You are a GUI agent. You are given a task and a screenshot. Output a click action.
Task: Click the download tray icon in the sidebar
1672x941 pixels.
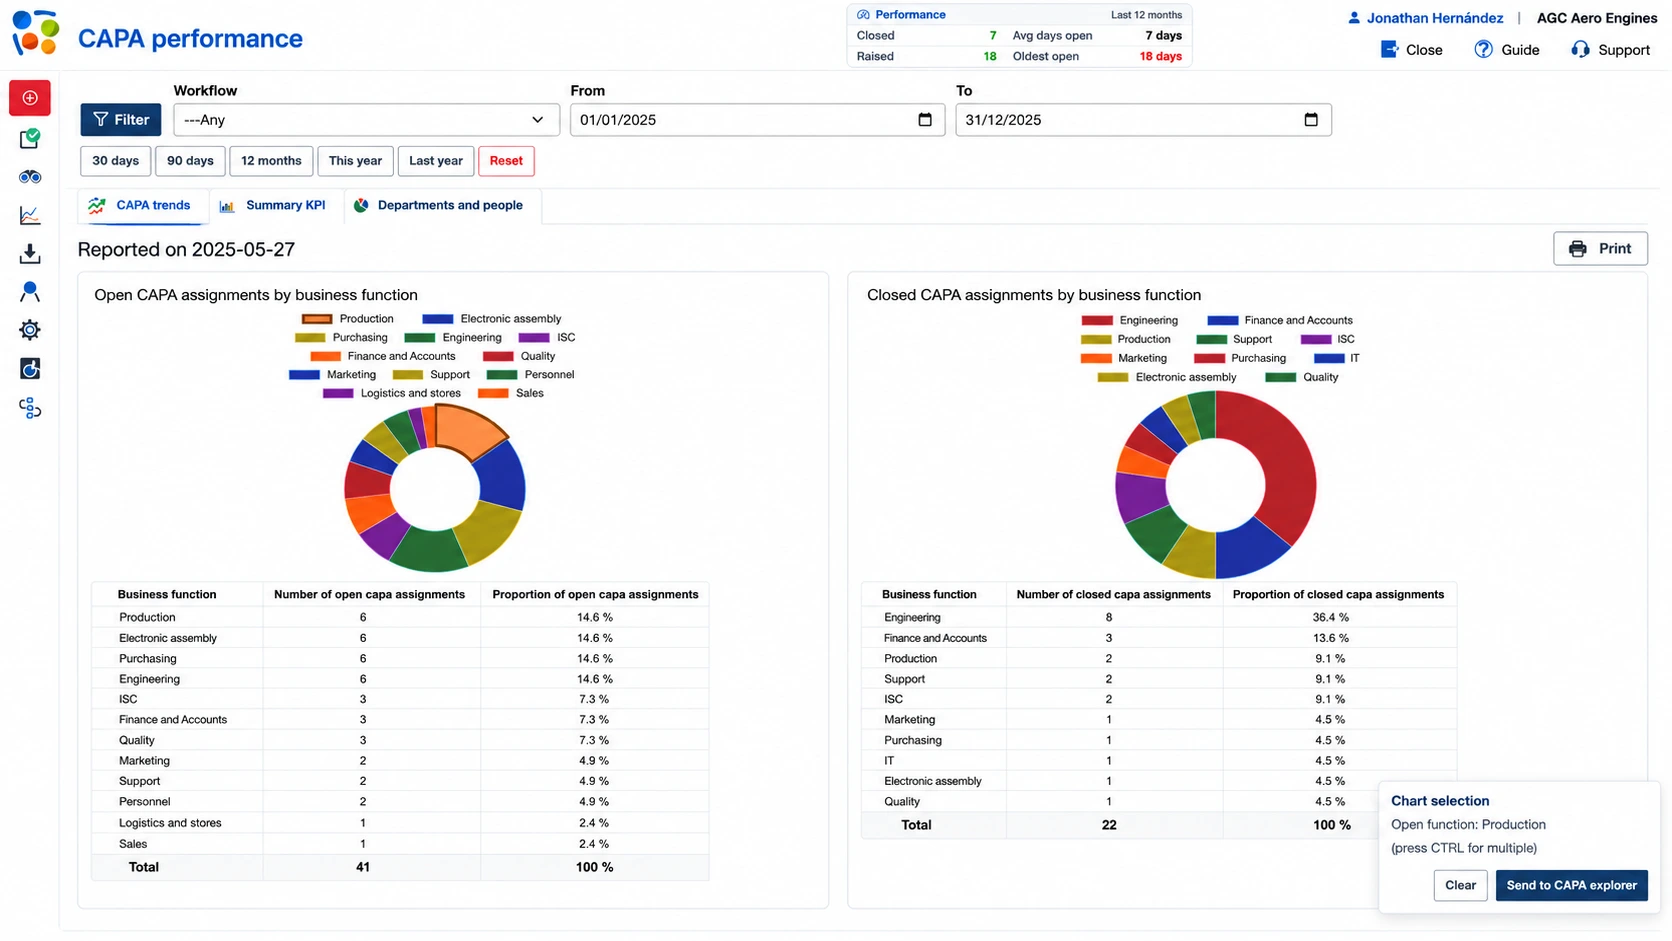pos(30,254)
